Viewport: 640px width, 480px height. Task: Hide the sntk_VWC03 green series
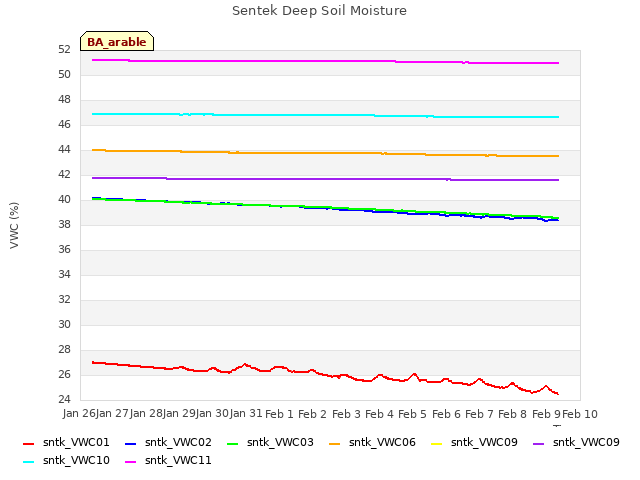tap(270, 442)
